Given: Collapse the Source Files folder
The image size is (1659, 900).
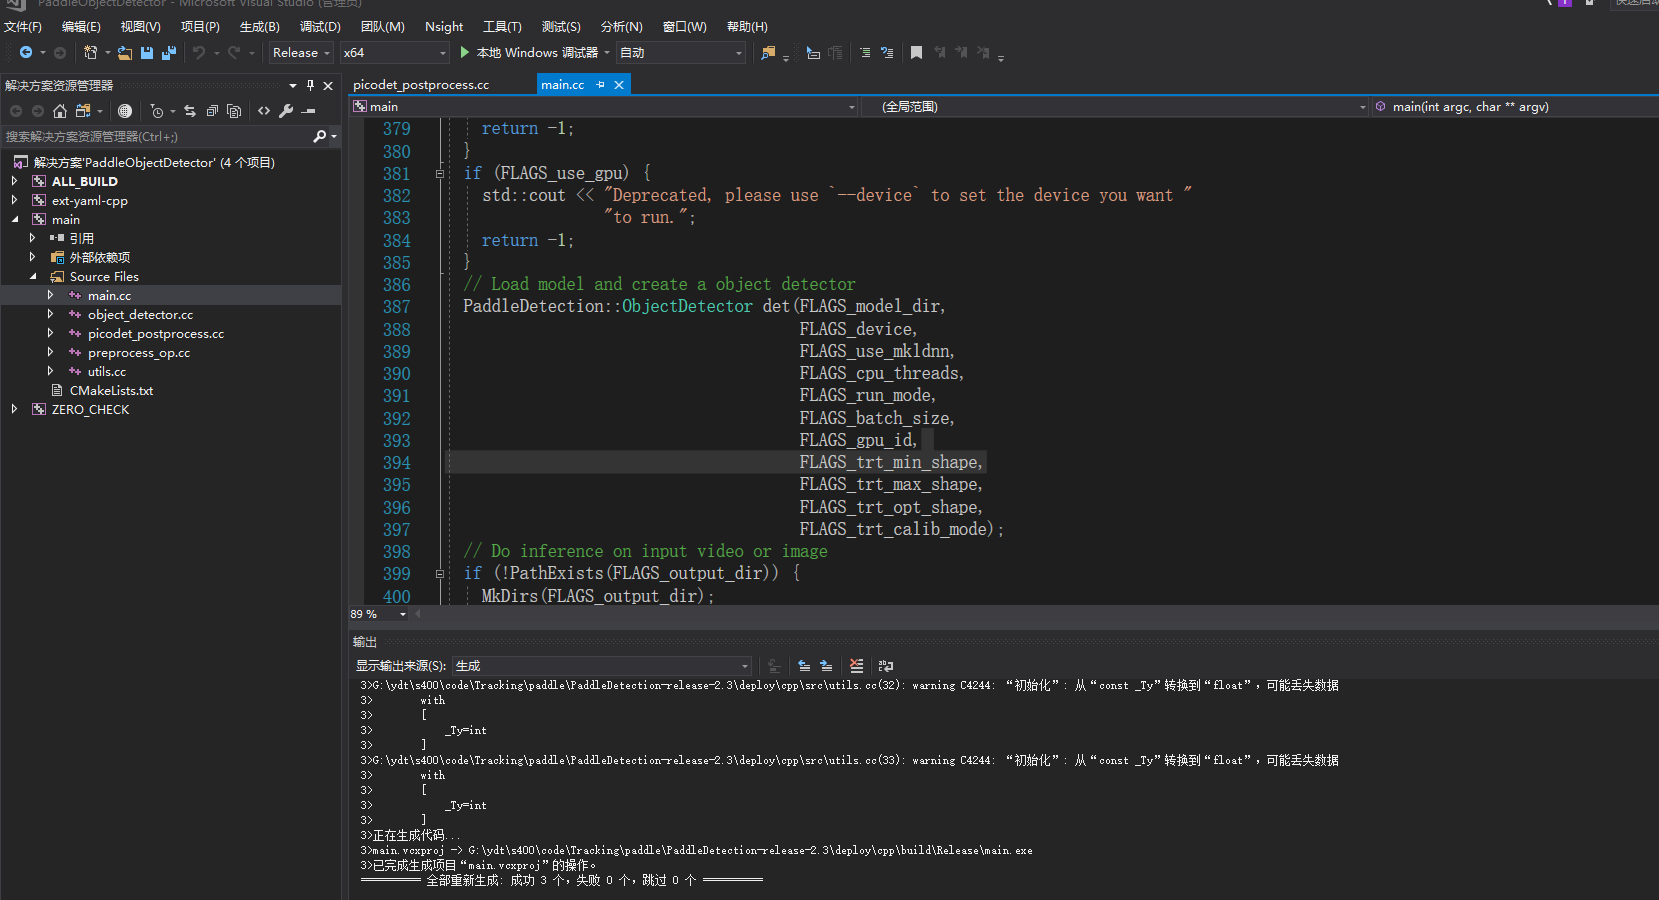Looking at the screenshot, I should [x=33, y=276].
